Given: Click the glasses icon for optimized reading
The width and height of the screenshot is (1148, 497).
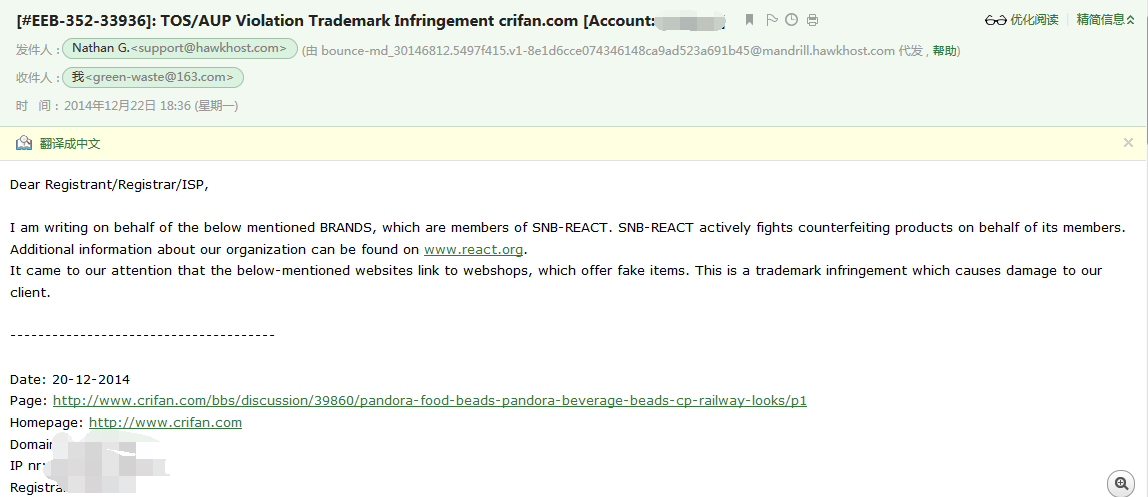Looking at the screenshot, I should click(x=995, y=20).
